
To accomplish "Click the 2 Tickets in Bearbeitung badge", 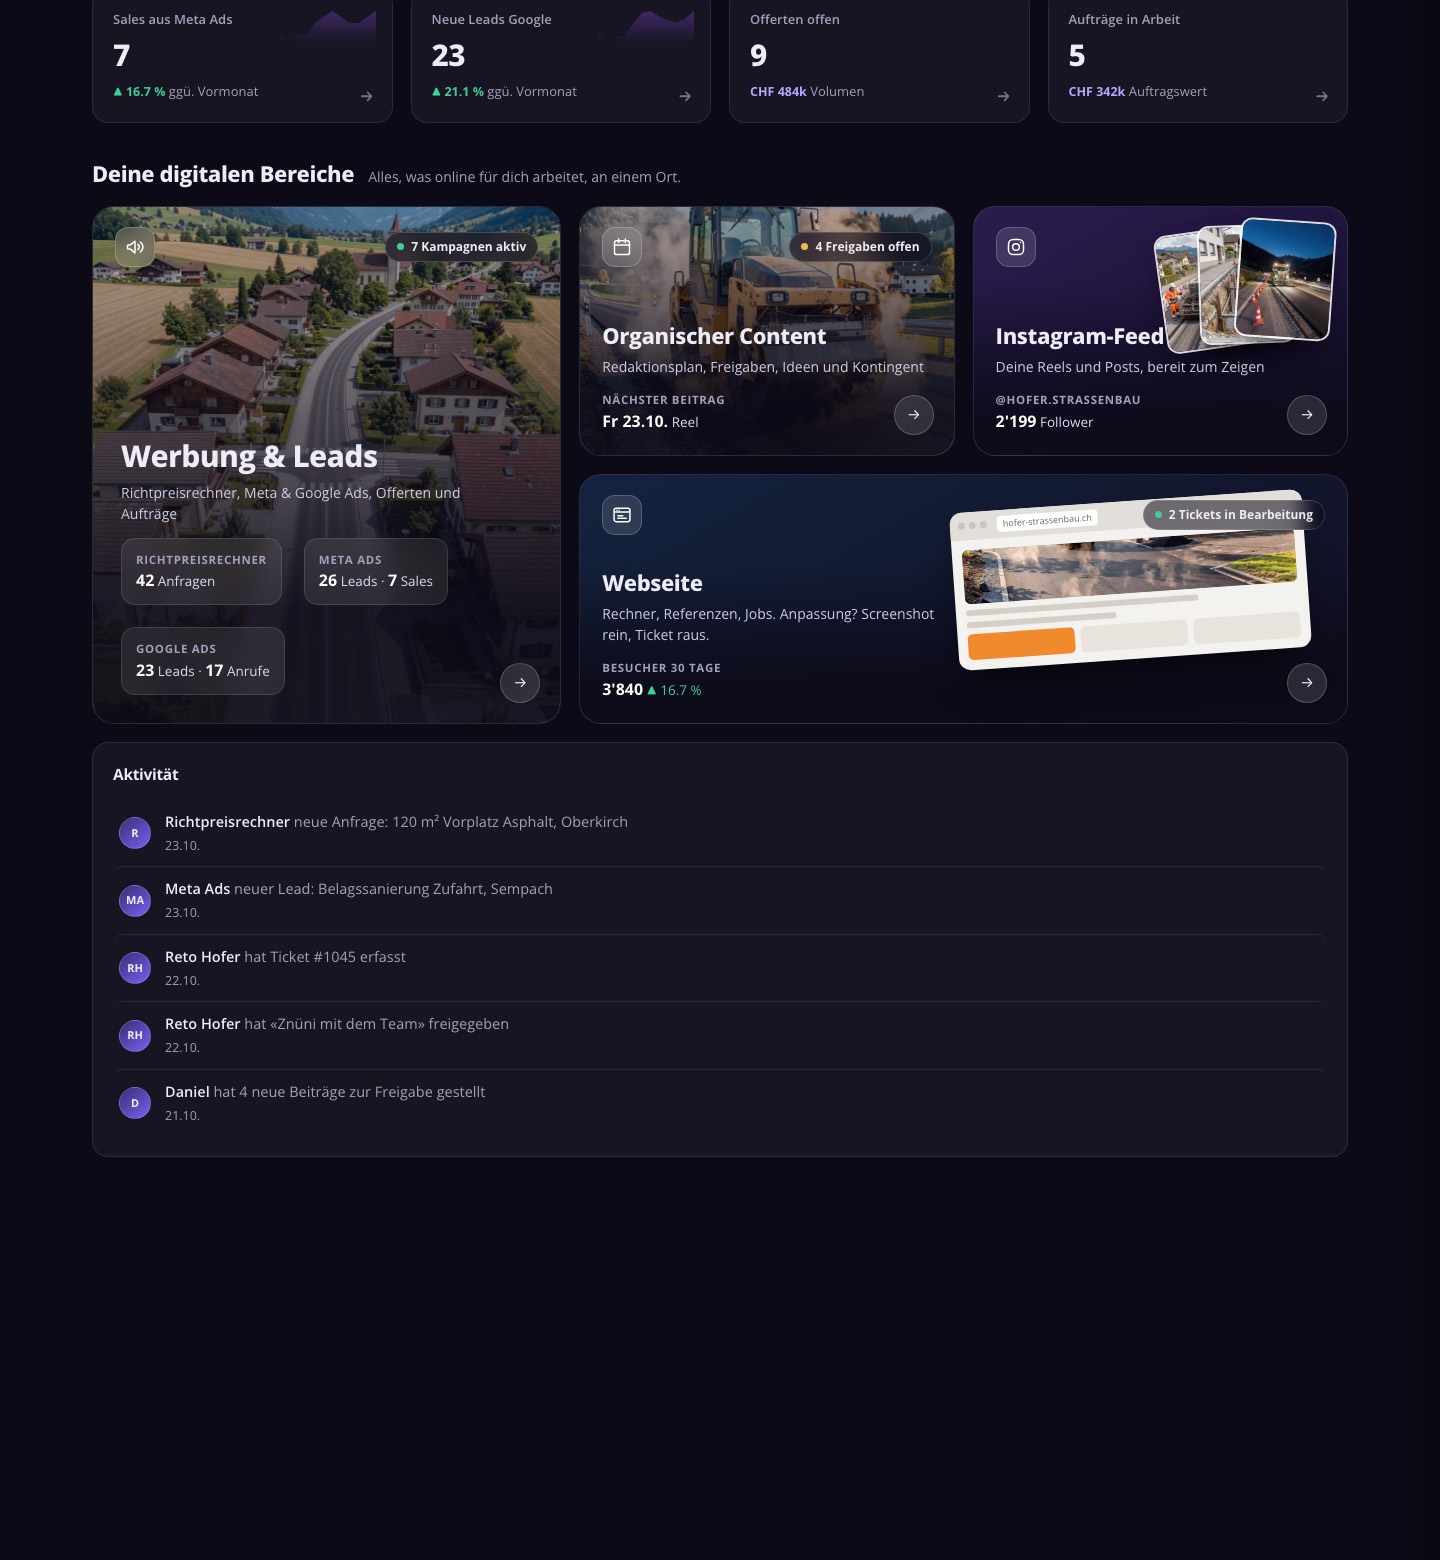I will [x=1234, y=515].
